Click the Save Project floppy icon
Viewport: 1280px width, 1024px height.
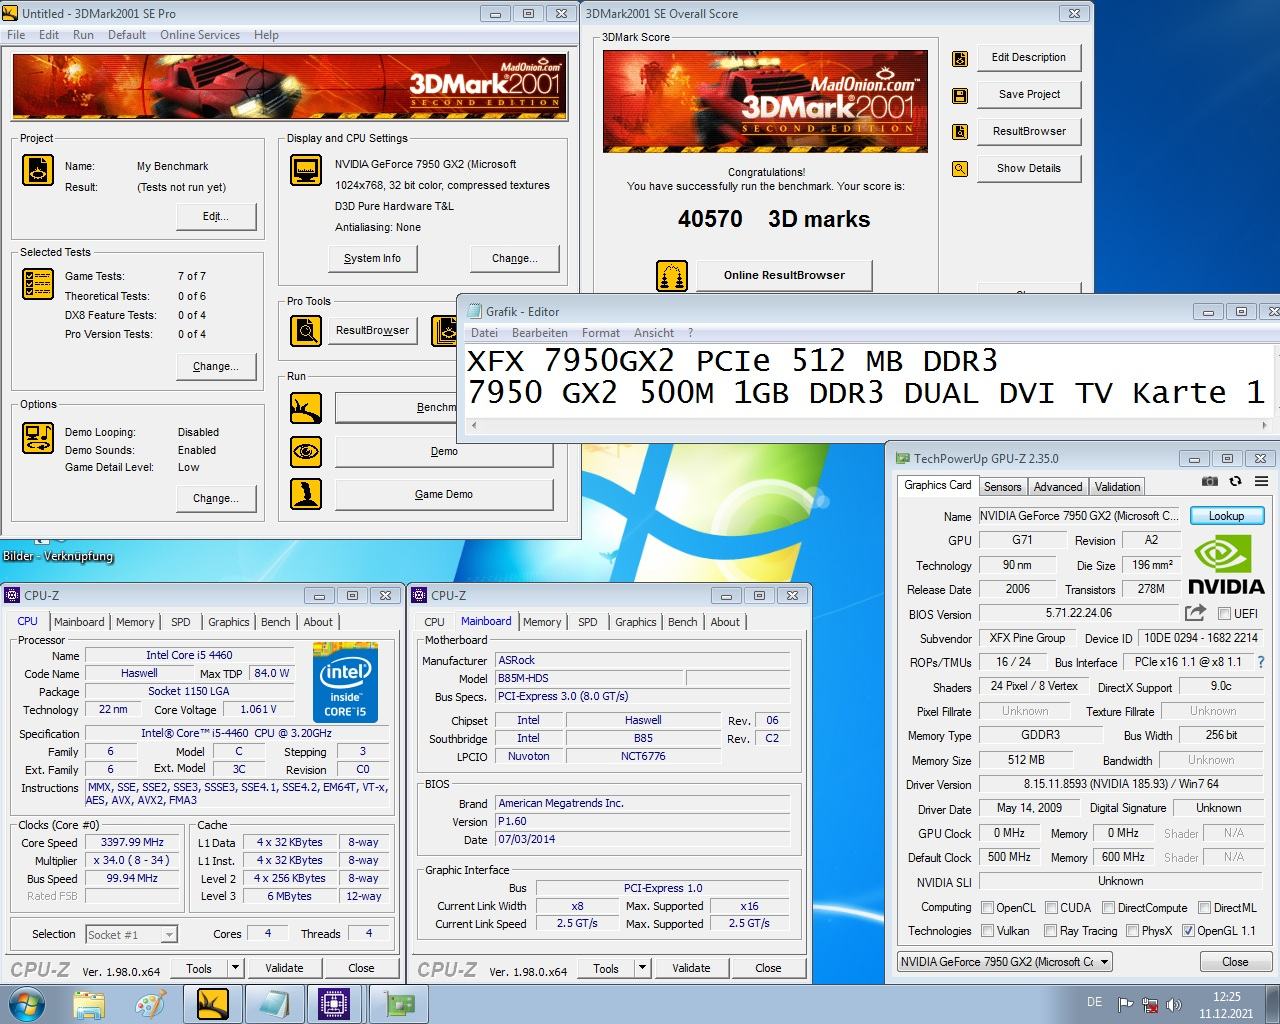(x=960, y=95)
